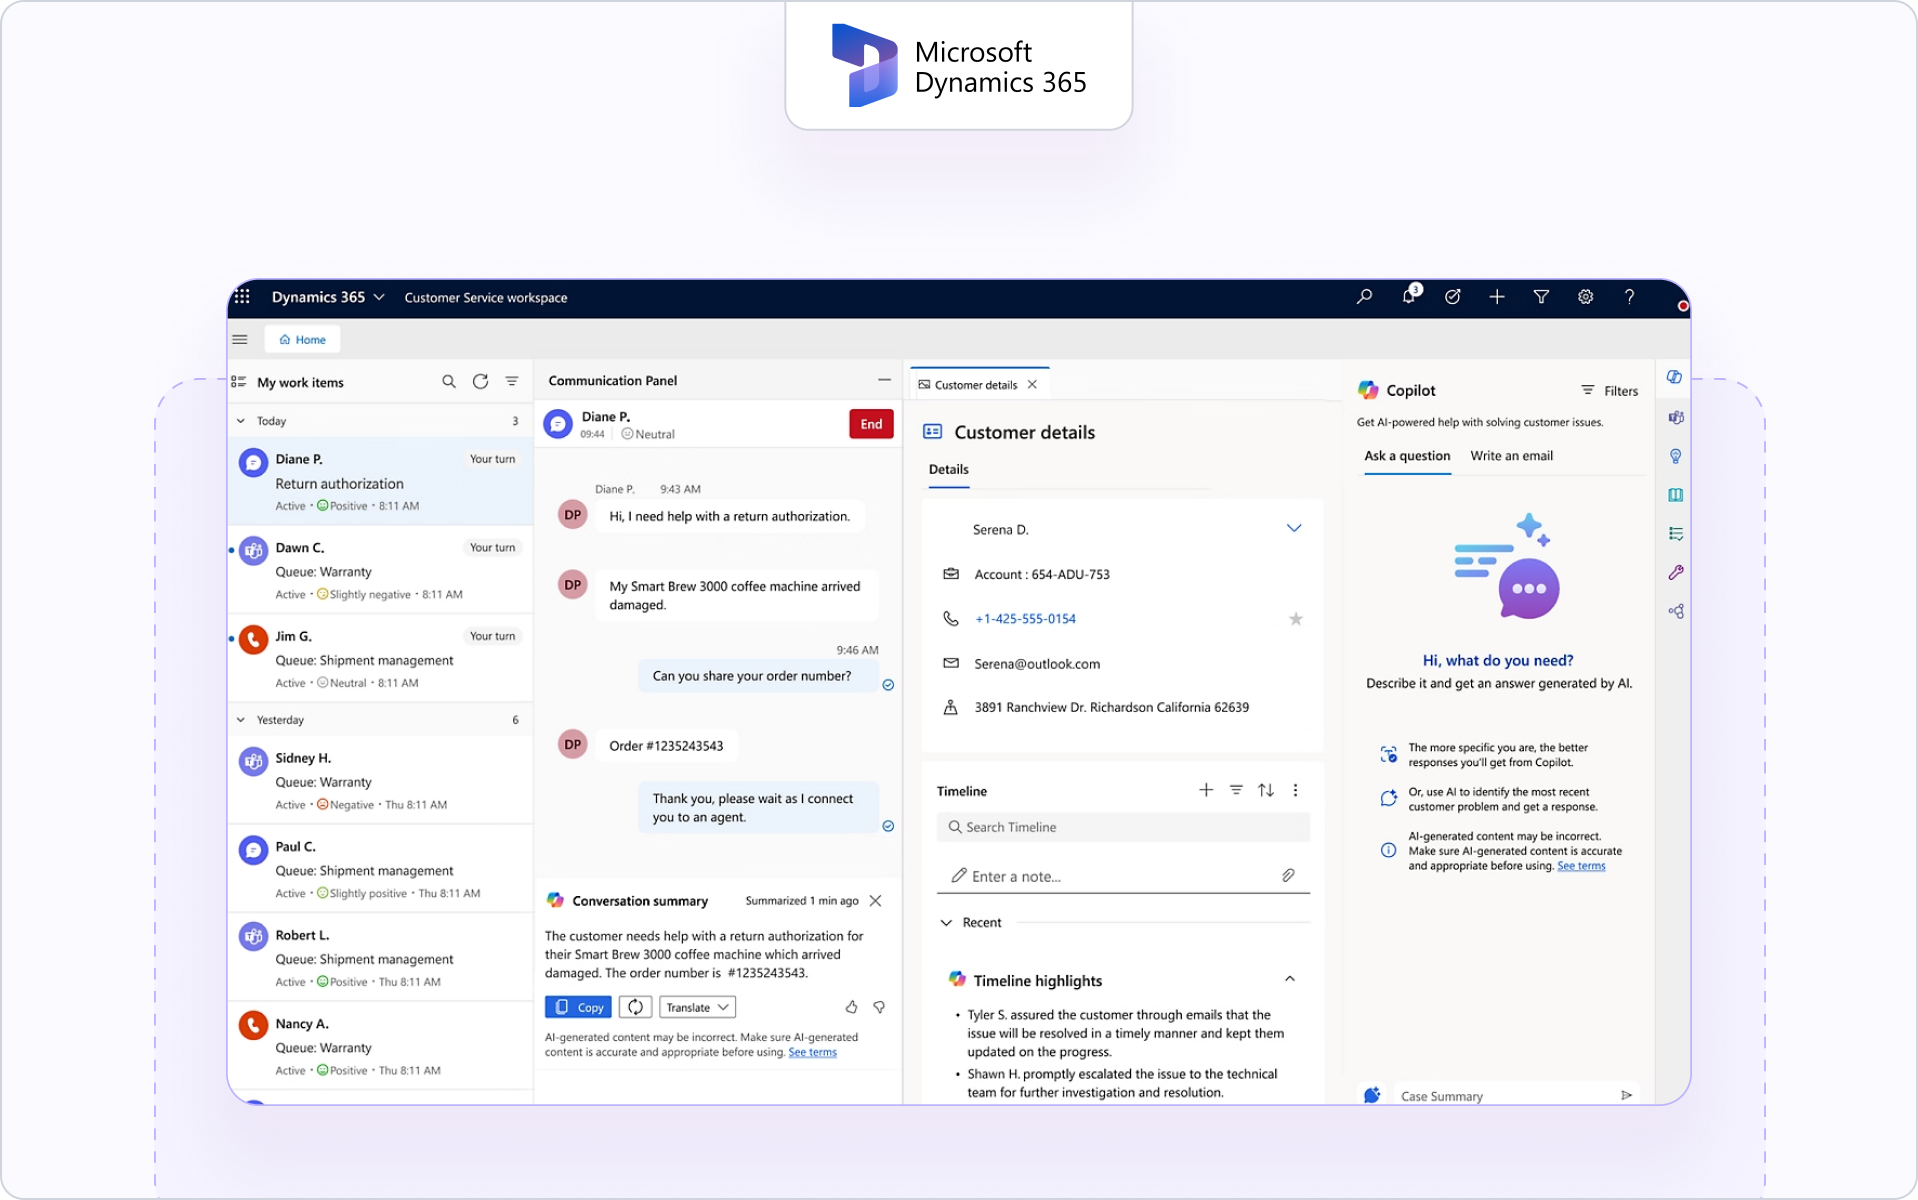Click the Order #1235243543 message

coord(666,746)
